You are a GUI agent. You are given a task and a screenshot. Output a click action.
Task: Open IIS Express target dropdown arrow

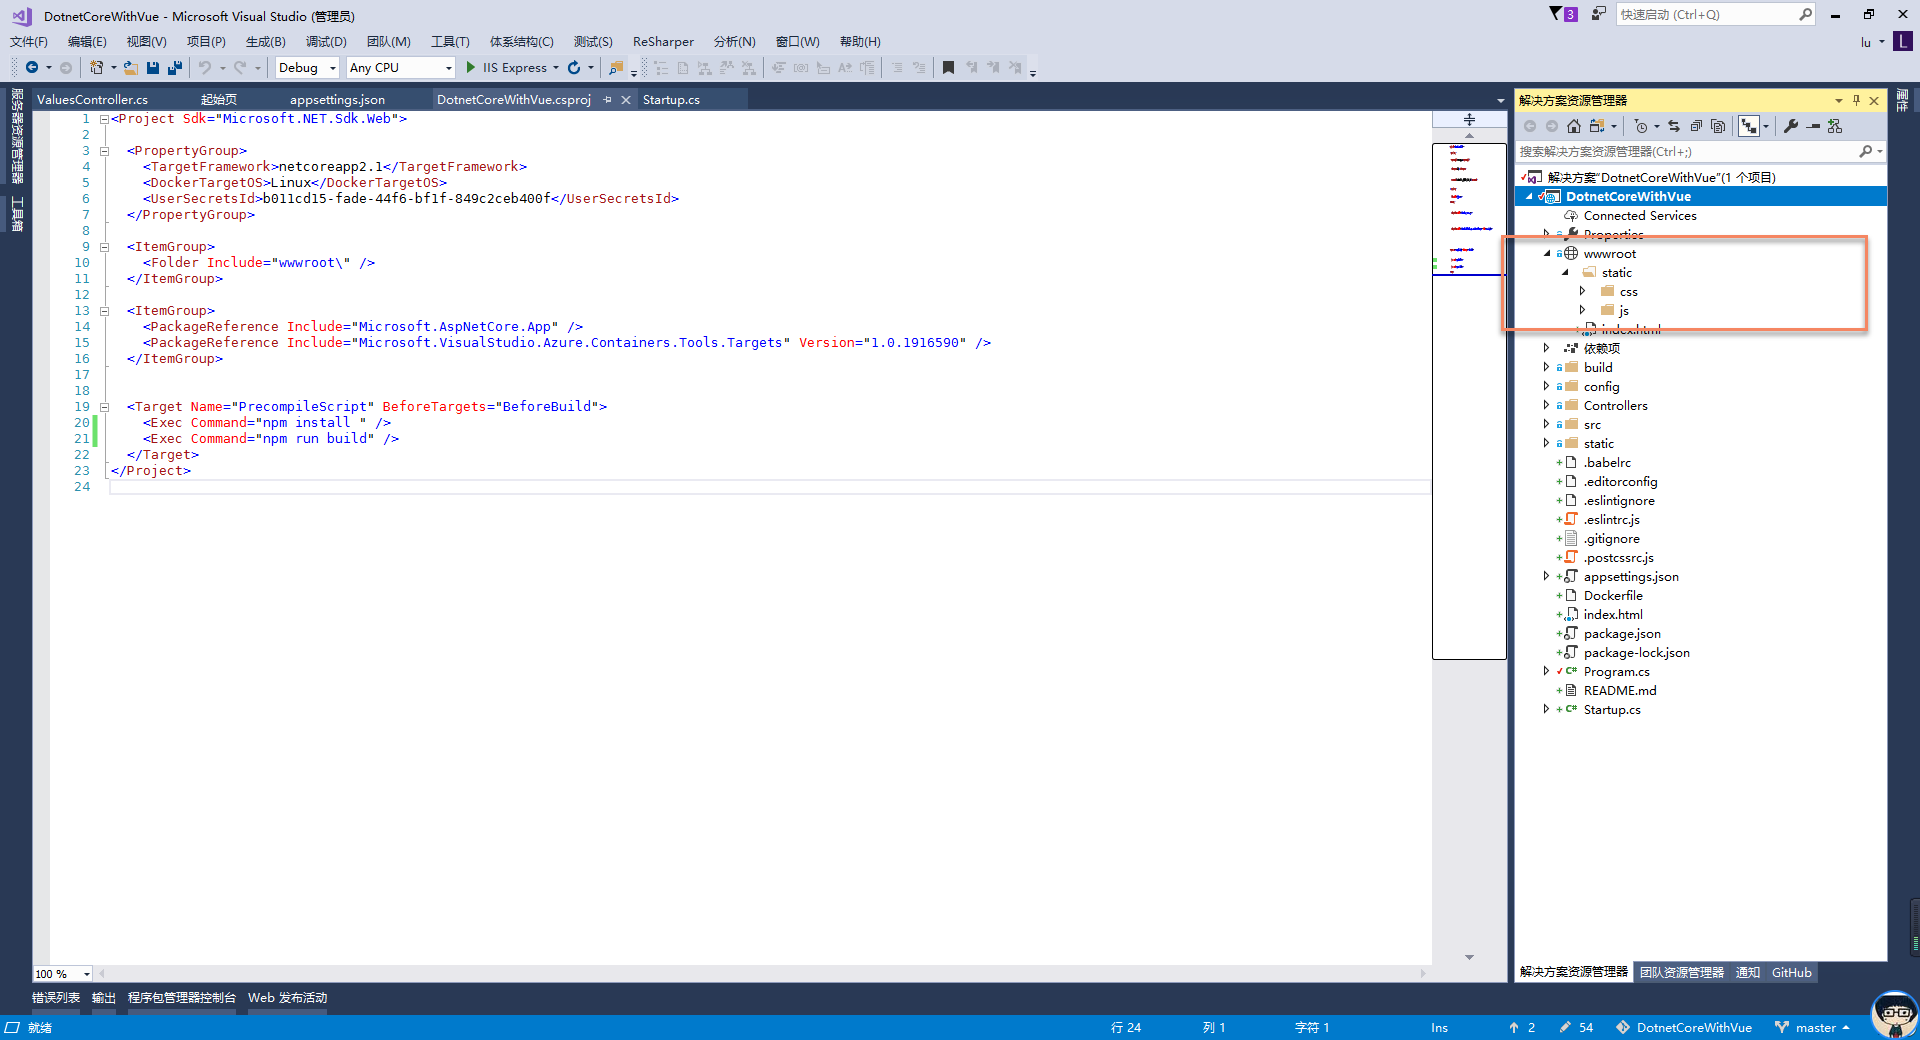pos(556,68)
